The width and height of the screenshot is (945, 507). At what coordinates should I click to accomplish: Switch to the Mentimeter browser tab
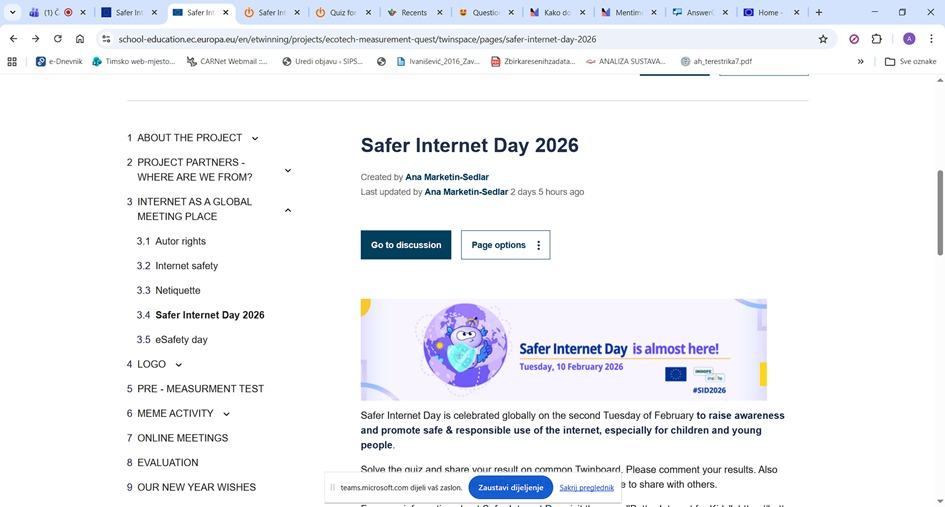pos(625,13)
